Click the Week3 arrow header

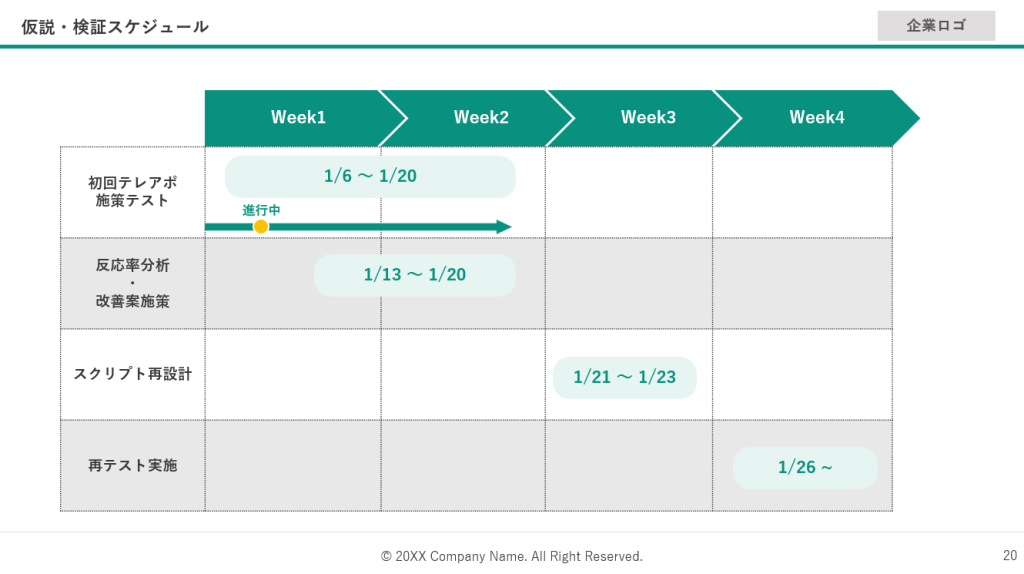pyautogui.click(x=648, y=118)
